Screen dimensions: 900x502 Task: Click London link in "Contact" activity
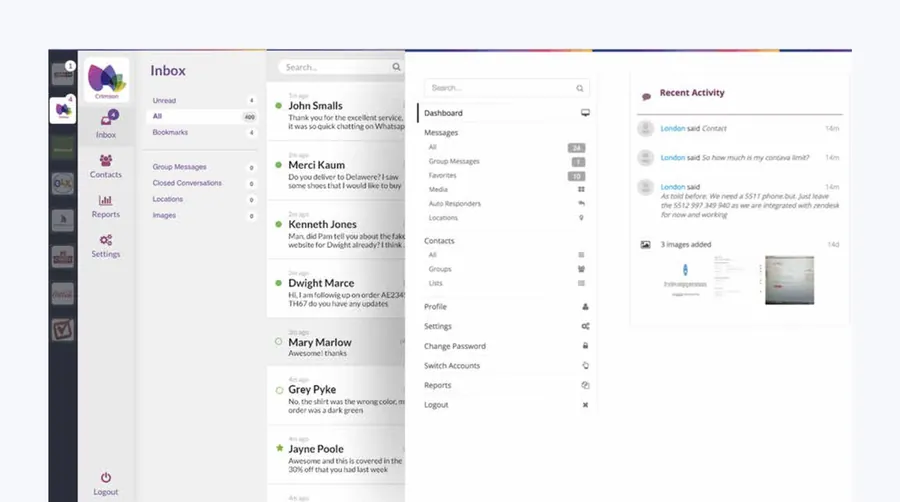pyautogui.click(x=673, y=129)
